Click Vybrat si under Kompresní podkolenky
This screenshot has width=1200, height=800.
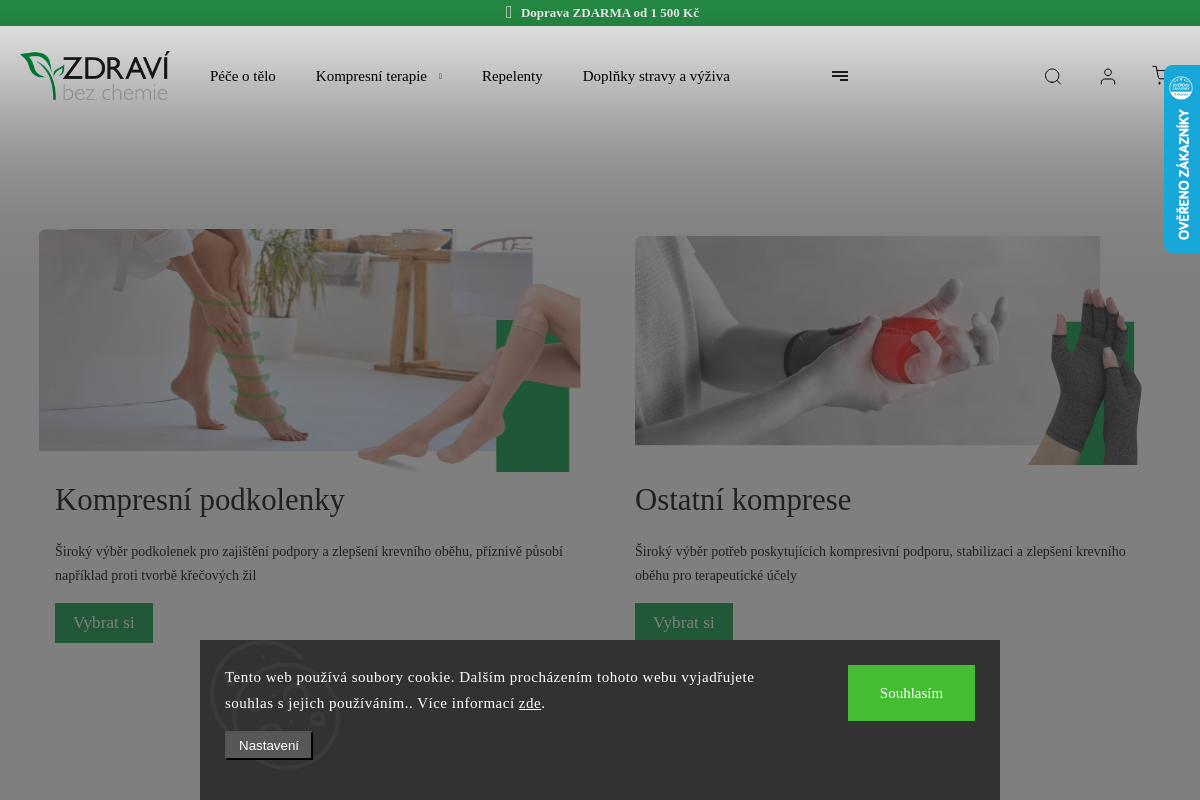[104, 622]
